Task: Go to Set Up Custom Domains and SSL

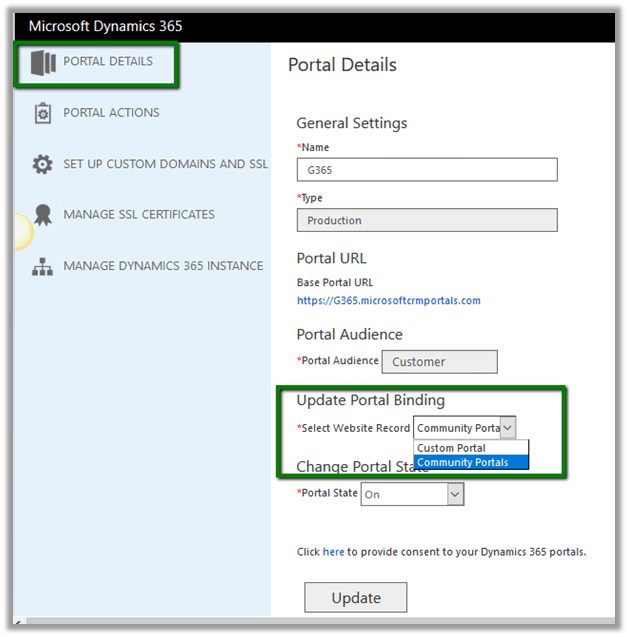Action: (165, 164)
